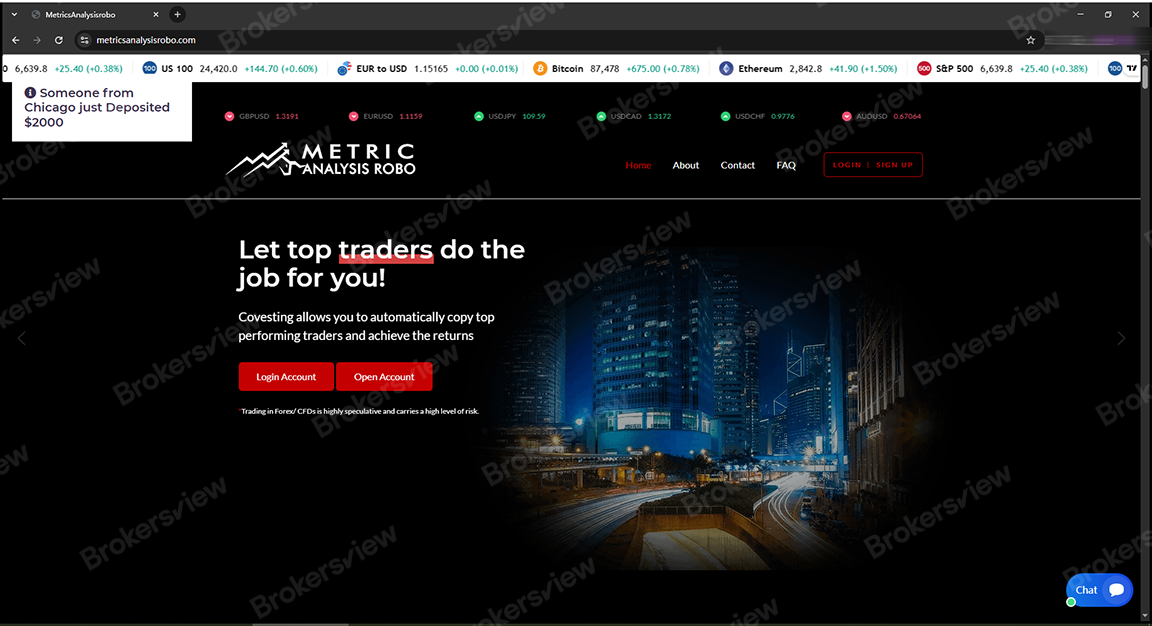This screenshot has width=1152, height=626.
Task: Click the EUR to USD ticker icon
Action: pyautogui.click(x=344, y=68)
